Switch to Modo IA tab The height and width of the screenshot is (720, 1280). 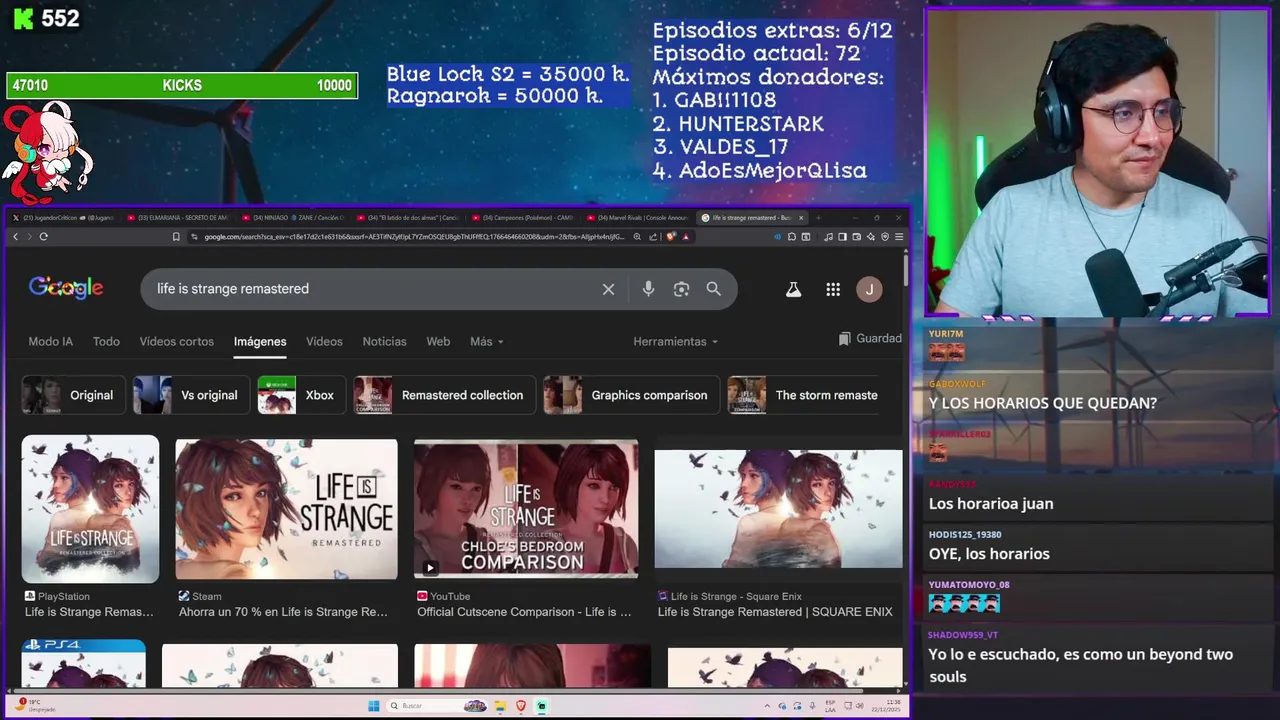pos(51,342)
